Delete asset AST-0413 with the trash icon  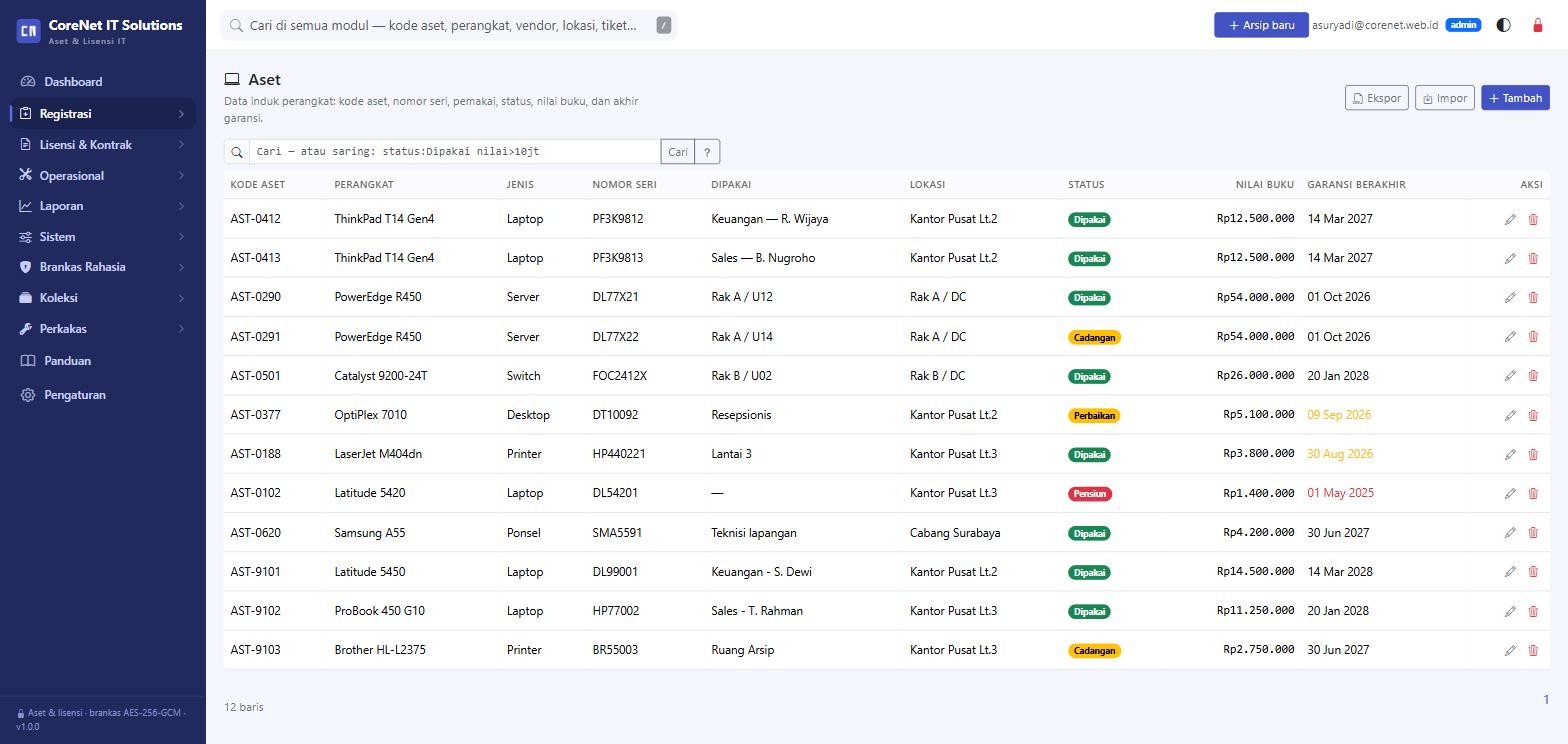(x=1533, y=258)
